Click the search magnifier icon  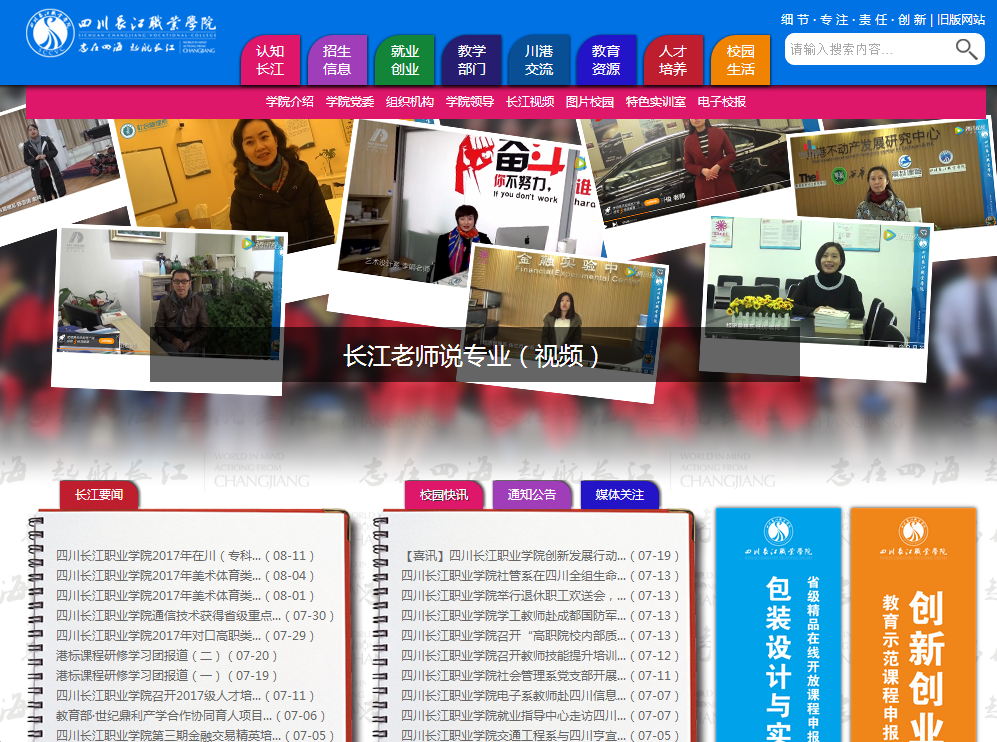(966, 49)
